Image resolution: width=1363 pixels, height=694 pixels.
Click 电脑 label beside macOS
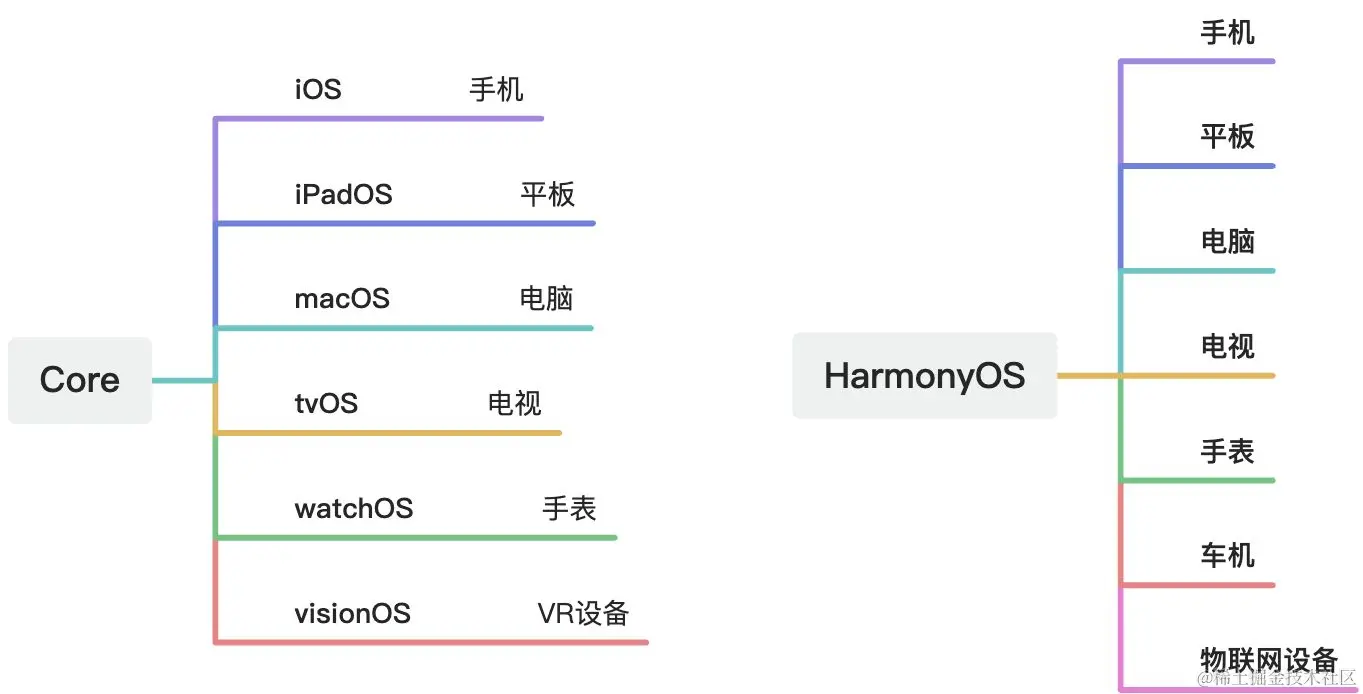pyautogui.click(x=546, y=298)
